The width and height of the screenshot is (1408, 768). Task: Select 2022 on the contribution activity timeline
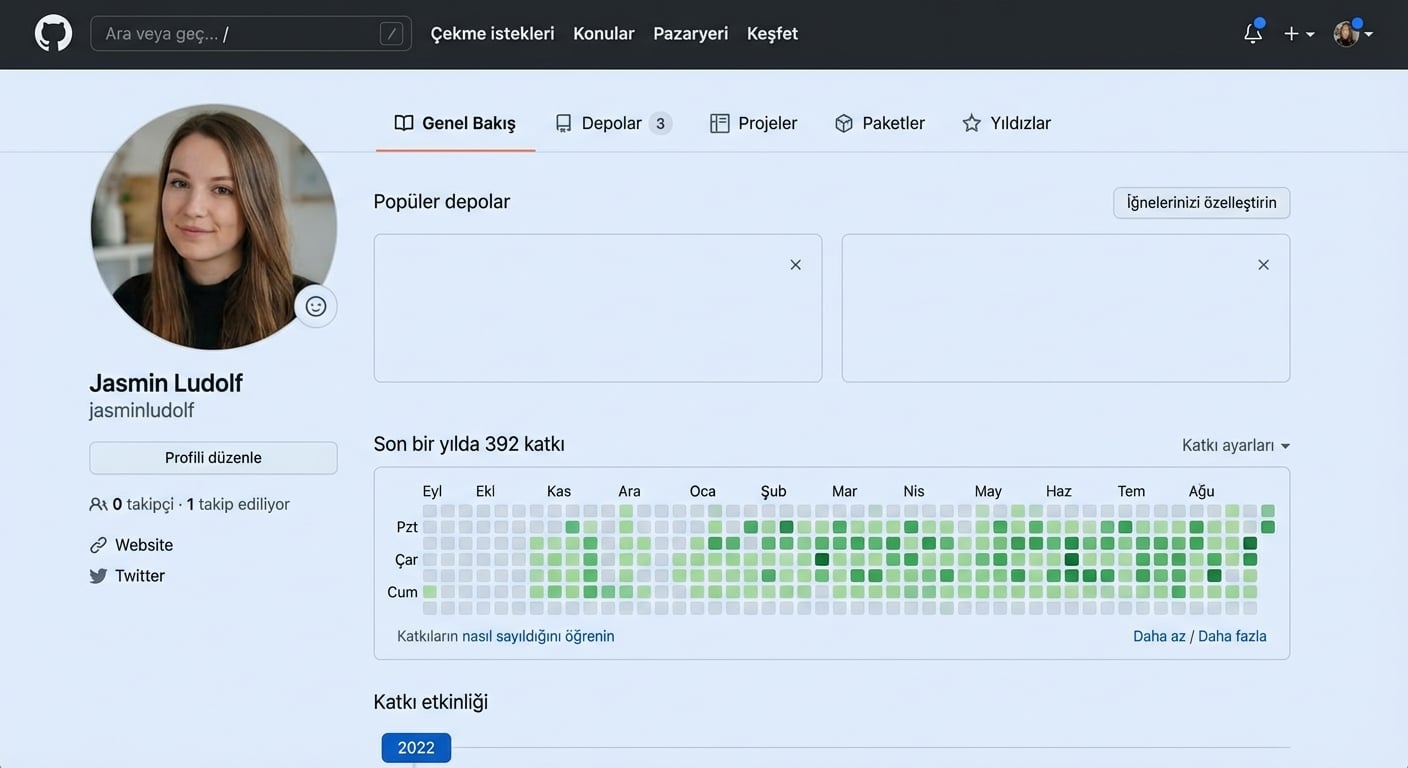click(x=415, y=747)
